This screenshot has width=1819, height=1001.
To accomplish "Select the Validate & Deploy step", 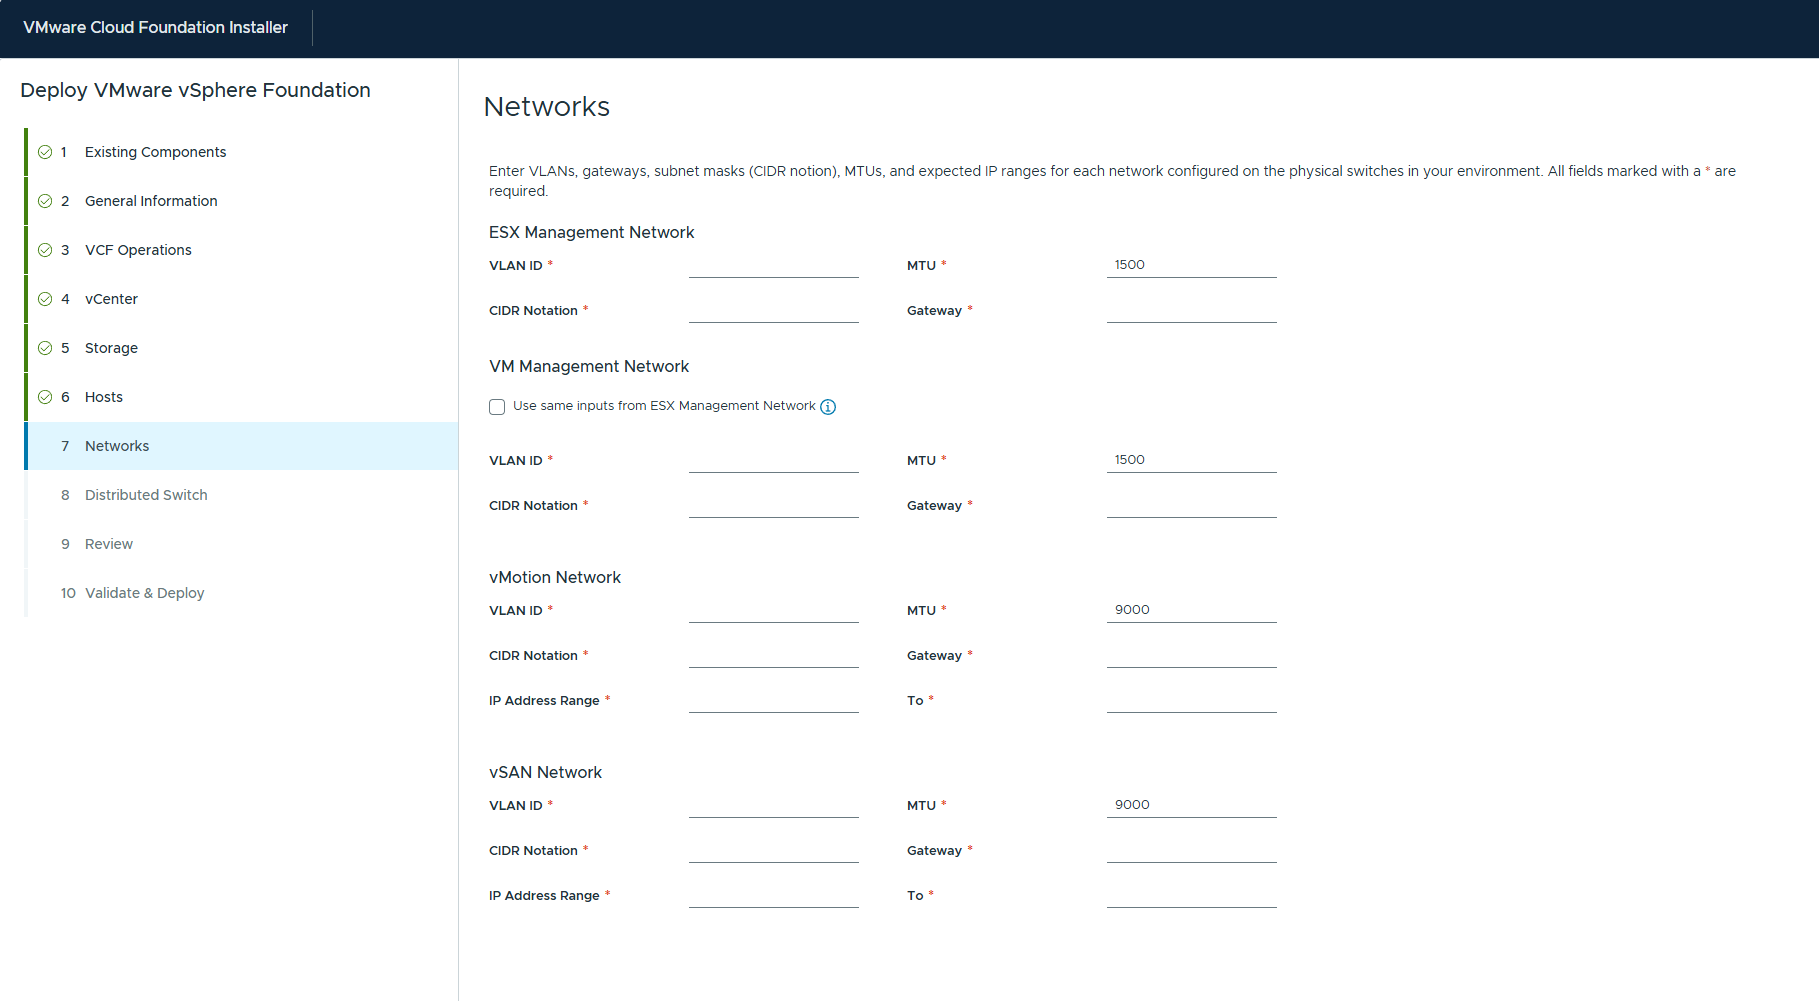I will (x=144, y=593).
